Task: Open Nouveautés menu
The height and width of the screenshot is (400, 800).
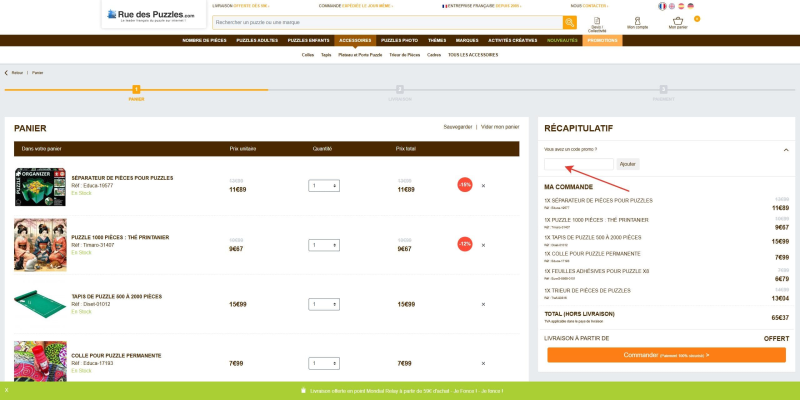Action: click(562, 40)
